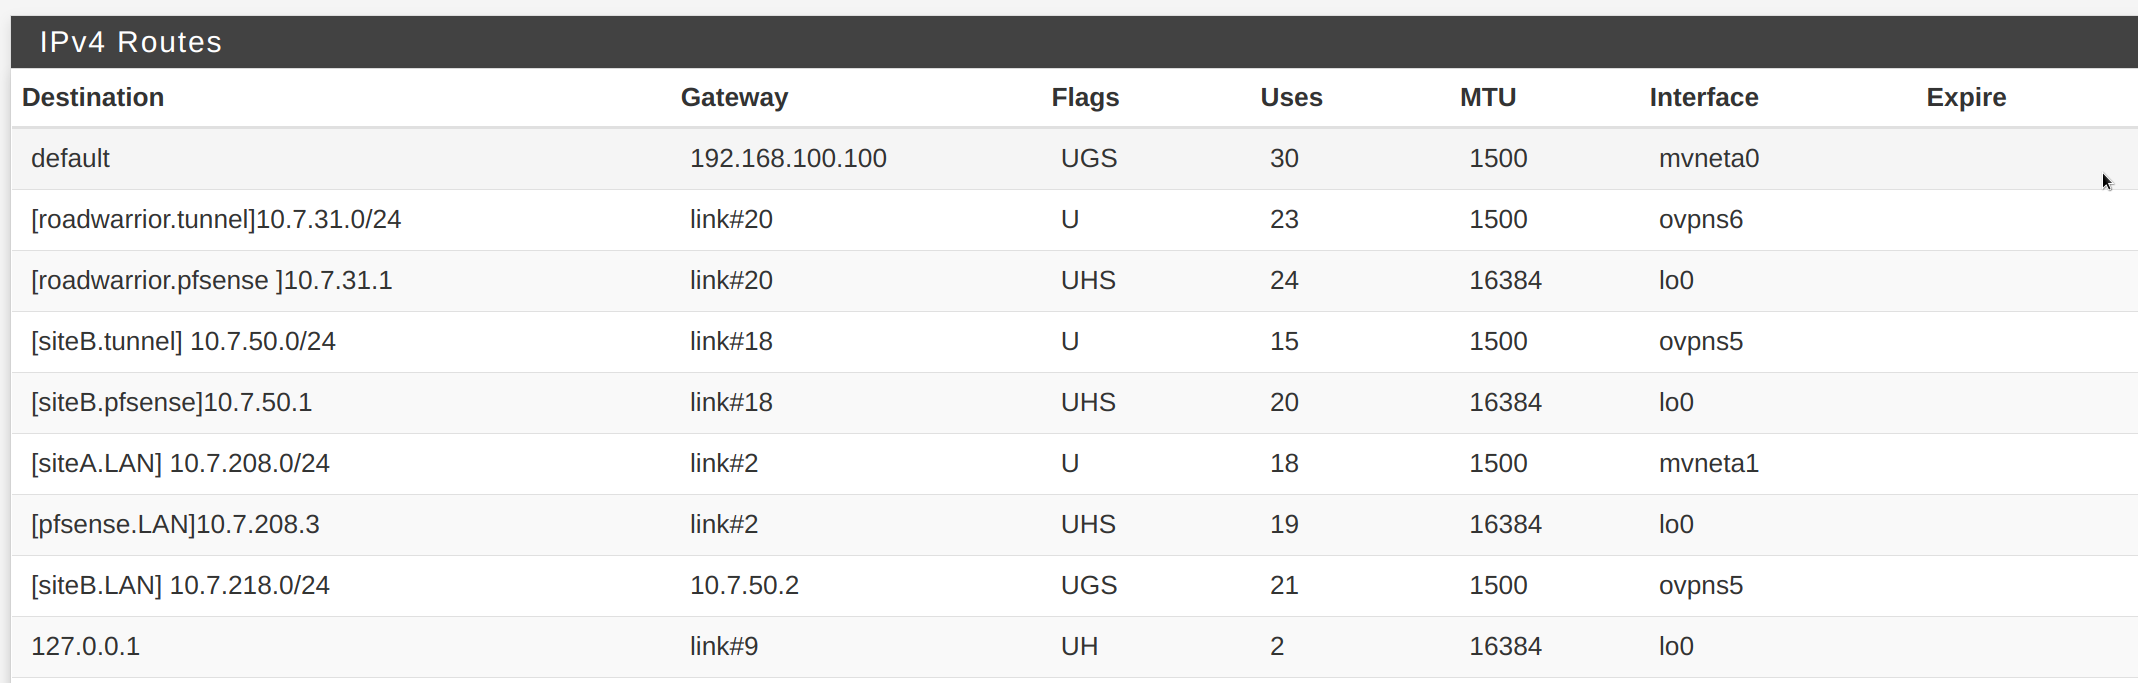Viewport: 2138px width, 683px height.
Task: Click the IPv4 Routes panel title
Action: coord(131,42)
